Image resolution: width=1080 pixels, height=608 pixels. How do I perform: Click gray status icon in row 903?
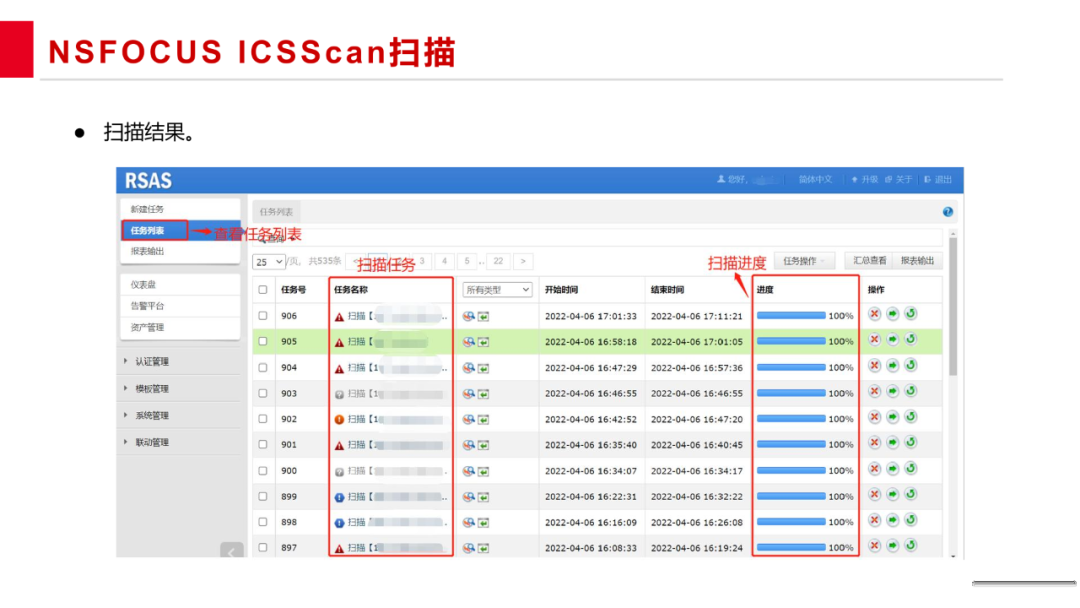(x=339, y=395)
